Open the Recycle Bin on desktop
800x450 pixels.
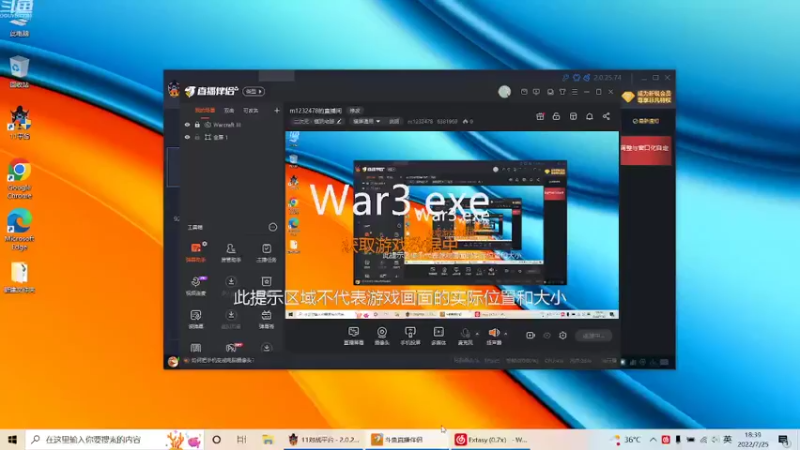click(19, 72)
